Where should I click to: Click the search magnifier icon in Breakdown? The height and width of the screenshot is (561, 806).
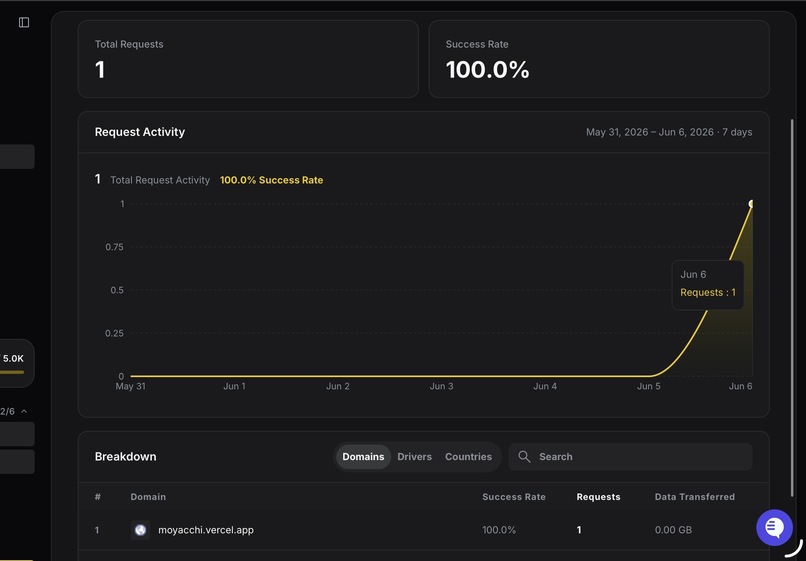524,457
